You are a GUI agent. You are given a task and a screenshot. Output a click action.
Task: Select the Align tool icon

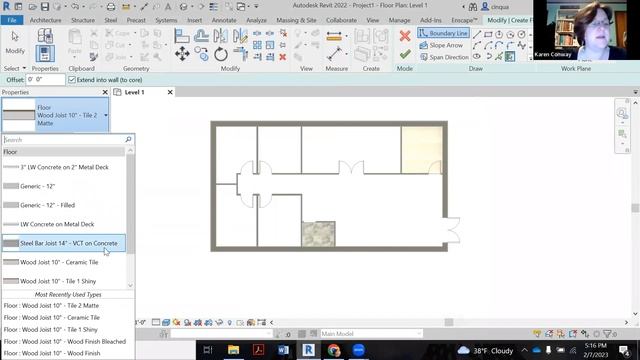click(182, 36)
